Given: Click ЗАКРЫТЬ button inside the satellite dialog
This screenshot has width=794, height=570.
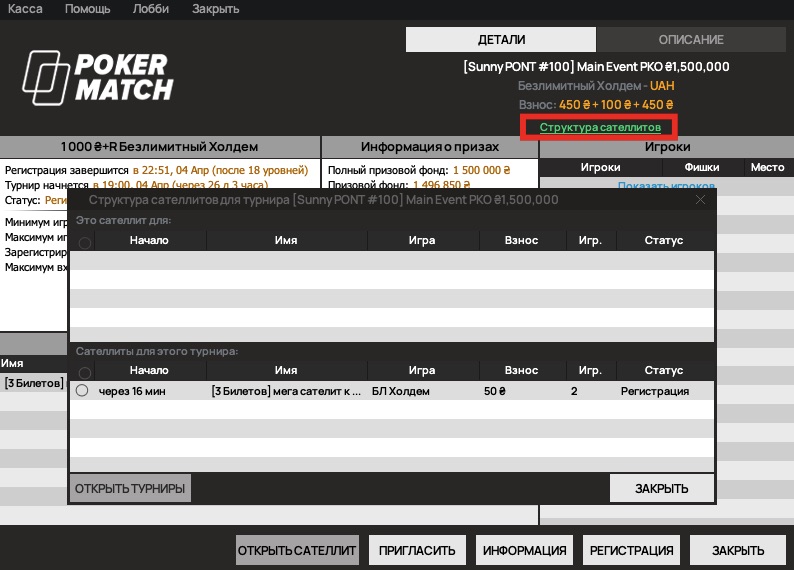Looking at the screenshot, I should tap(662, 488).
